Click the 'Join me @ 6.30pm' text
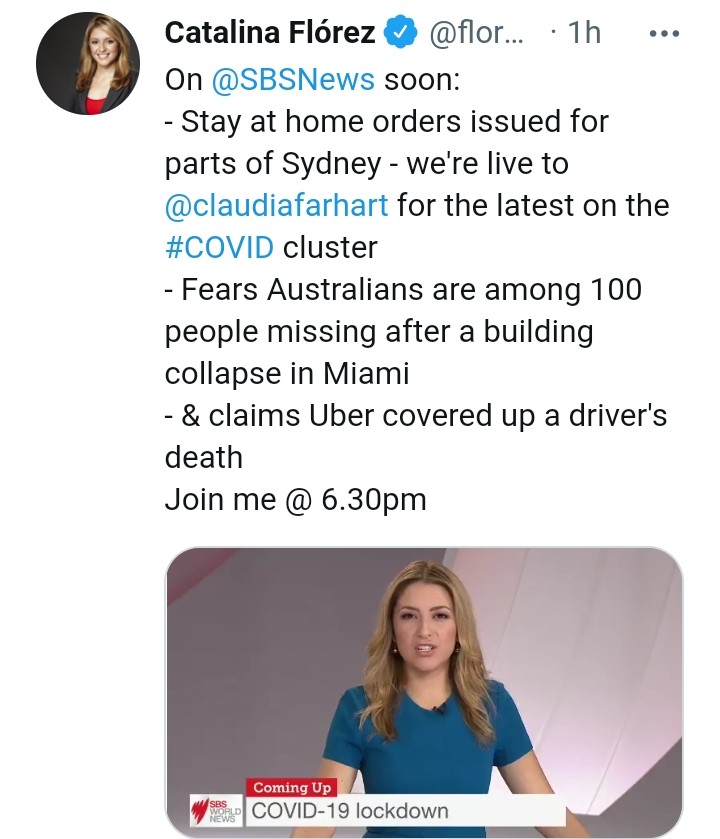Viewport: 720px width, 839px height. pyautogui.click(x=295, y=499)
